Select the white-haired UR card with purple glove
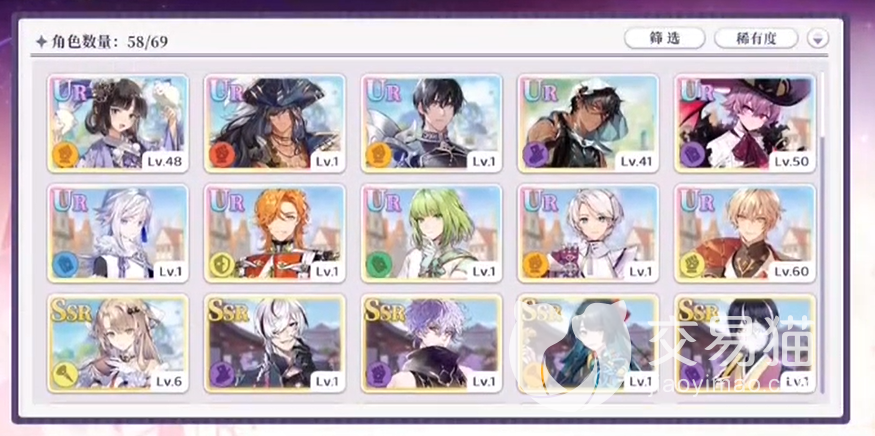The width and height of the screenshot is (875, 436). click(x=589, y=233)
